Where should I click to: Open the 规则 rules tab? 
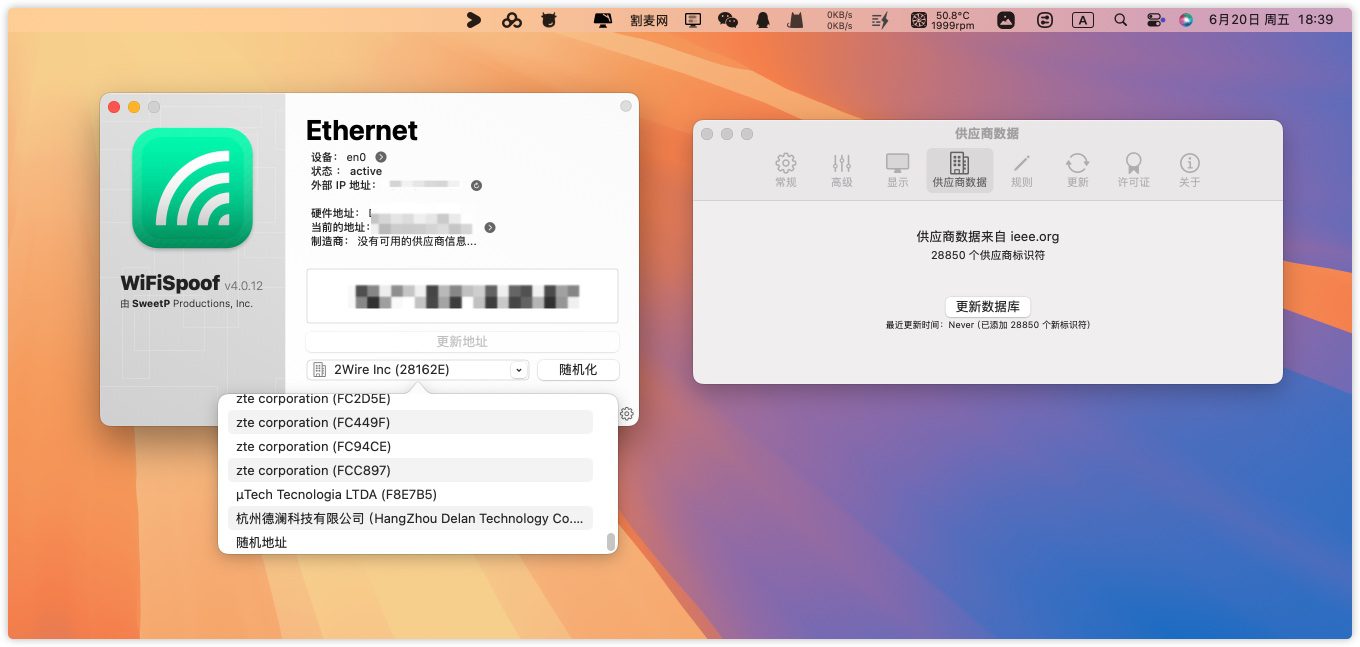pyautogui.click(x=1021, y=170)
